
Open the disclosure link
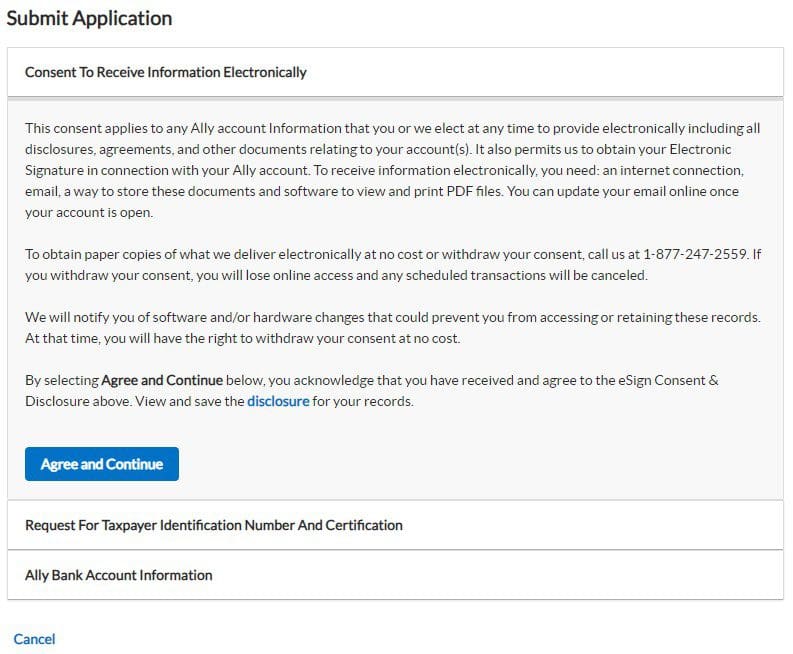(x=278, y=401)
